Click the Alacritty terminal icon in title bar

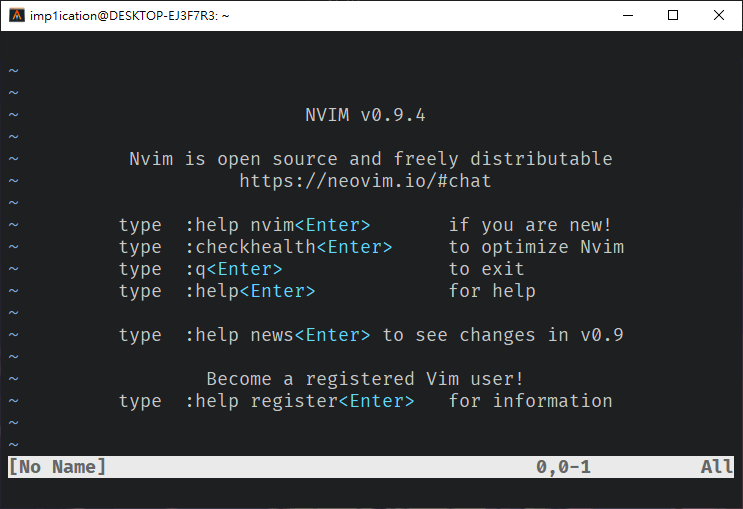coord(17,15)
